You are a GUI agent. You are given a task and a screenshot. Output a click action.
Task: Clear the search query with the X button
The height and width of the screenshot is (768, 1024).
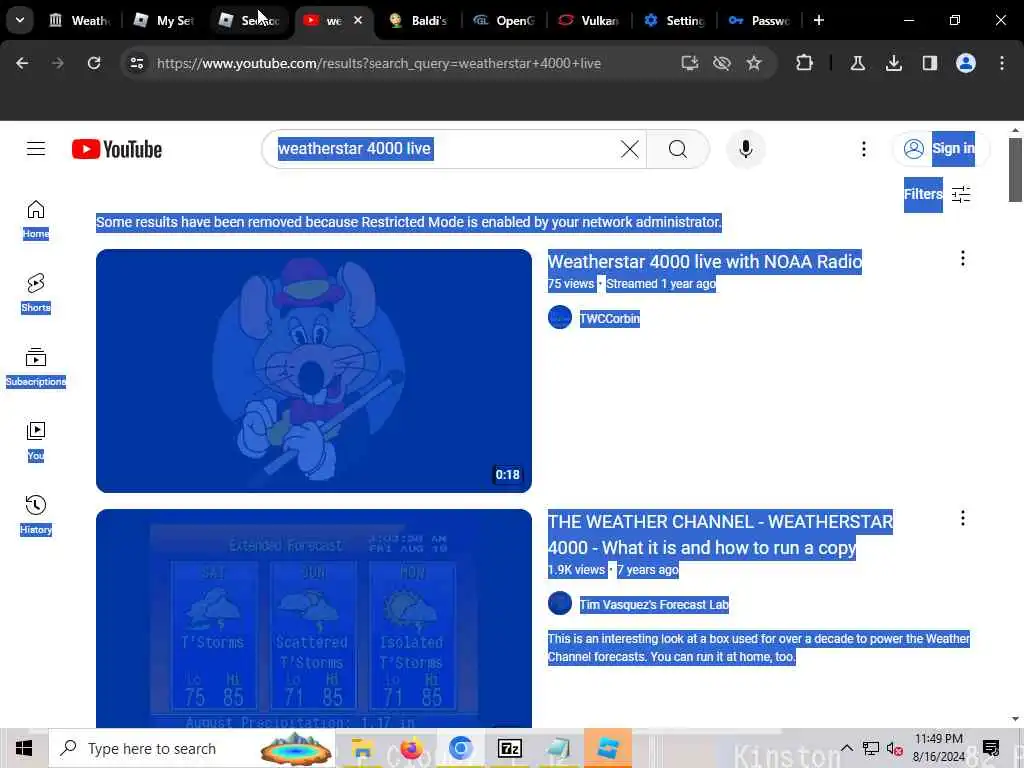(630, 149)
